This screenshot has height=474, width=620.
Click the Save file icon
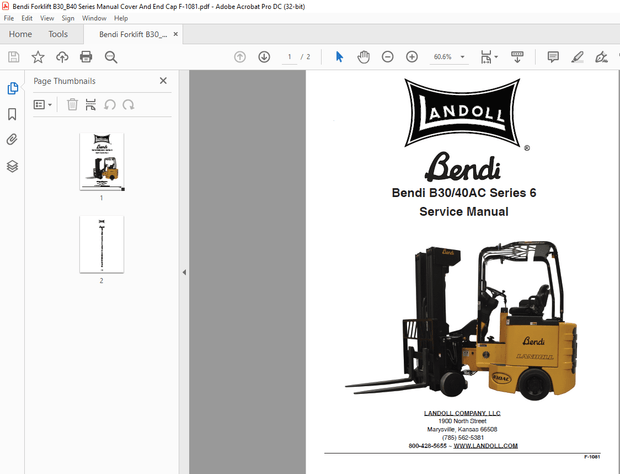[13, 57]
